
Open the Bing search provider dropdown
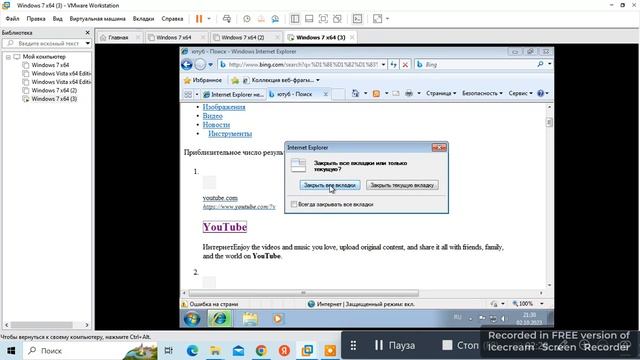pyautogui.click(x=549, y=64)
